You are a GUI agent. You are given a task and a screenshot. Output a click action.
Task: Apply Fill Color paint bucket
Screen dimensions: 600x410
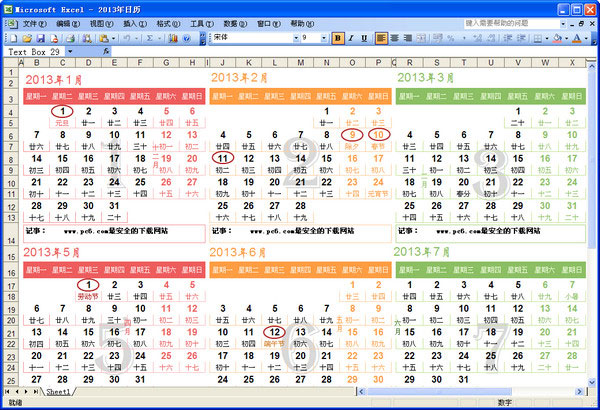[x=558, y=38]
